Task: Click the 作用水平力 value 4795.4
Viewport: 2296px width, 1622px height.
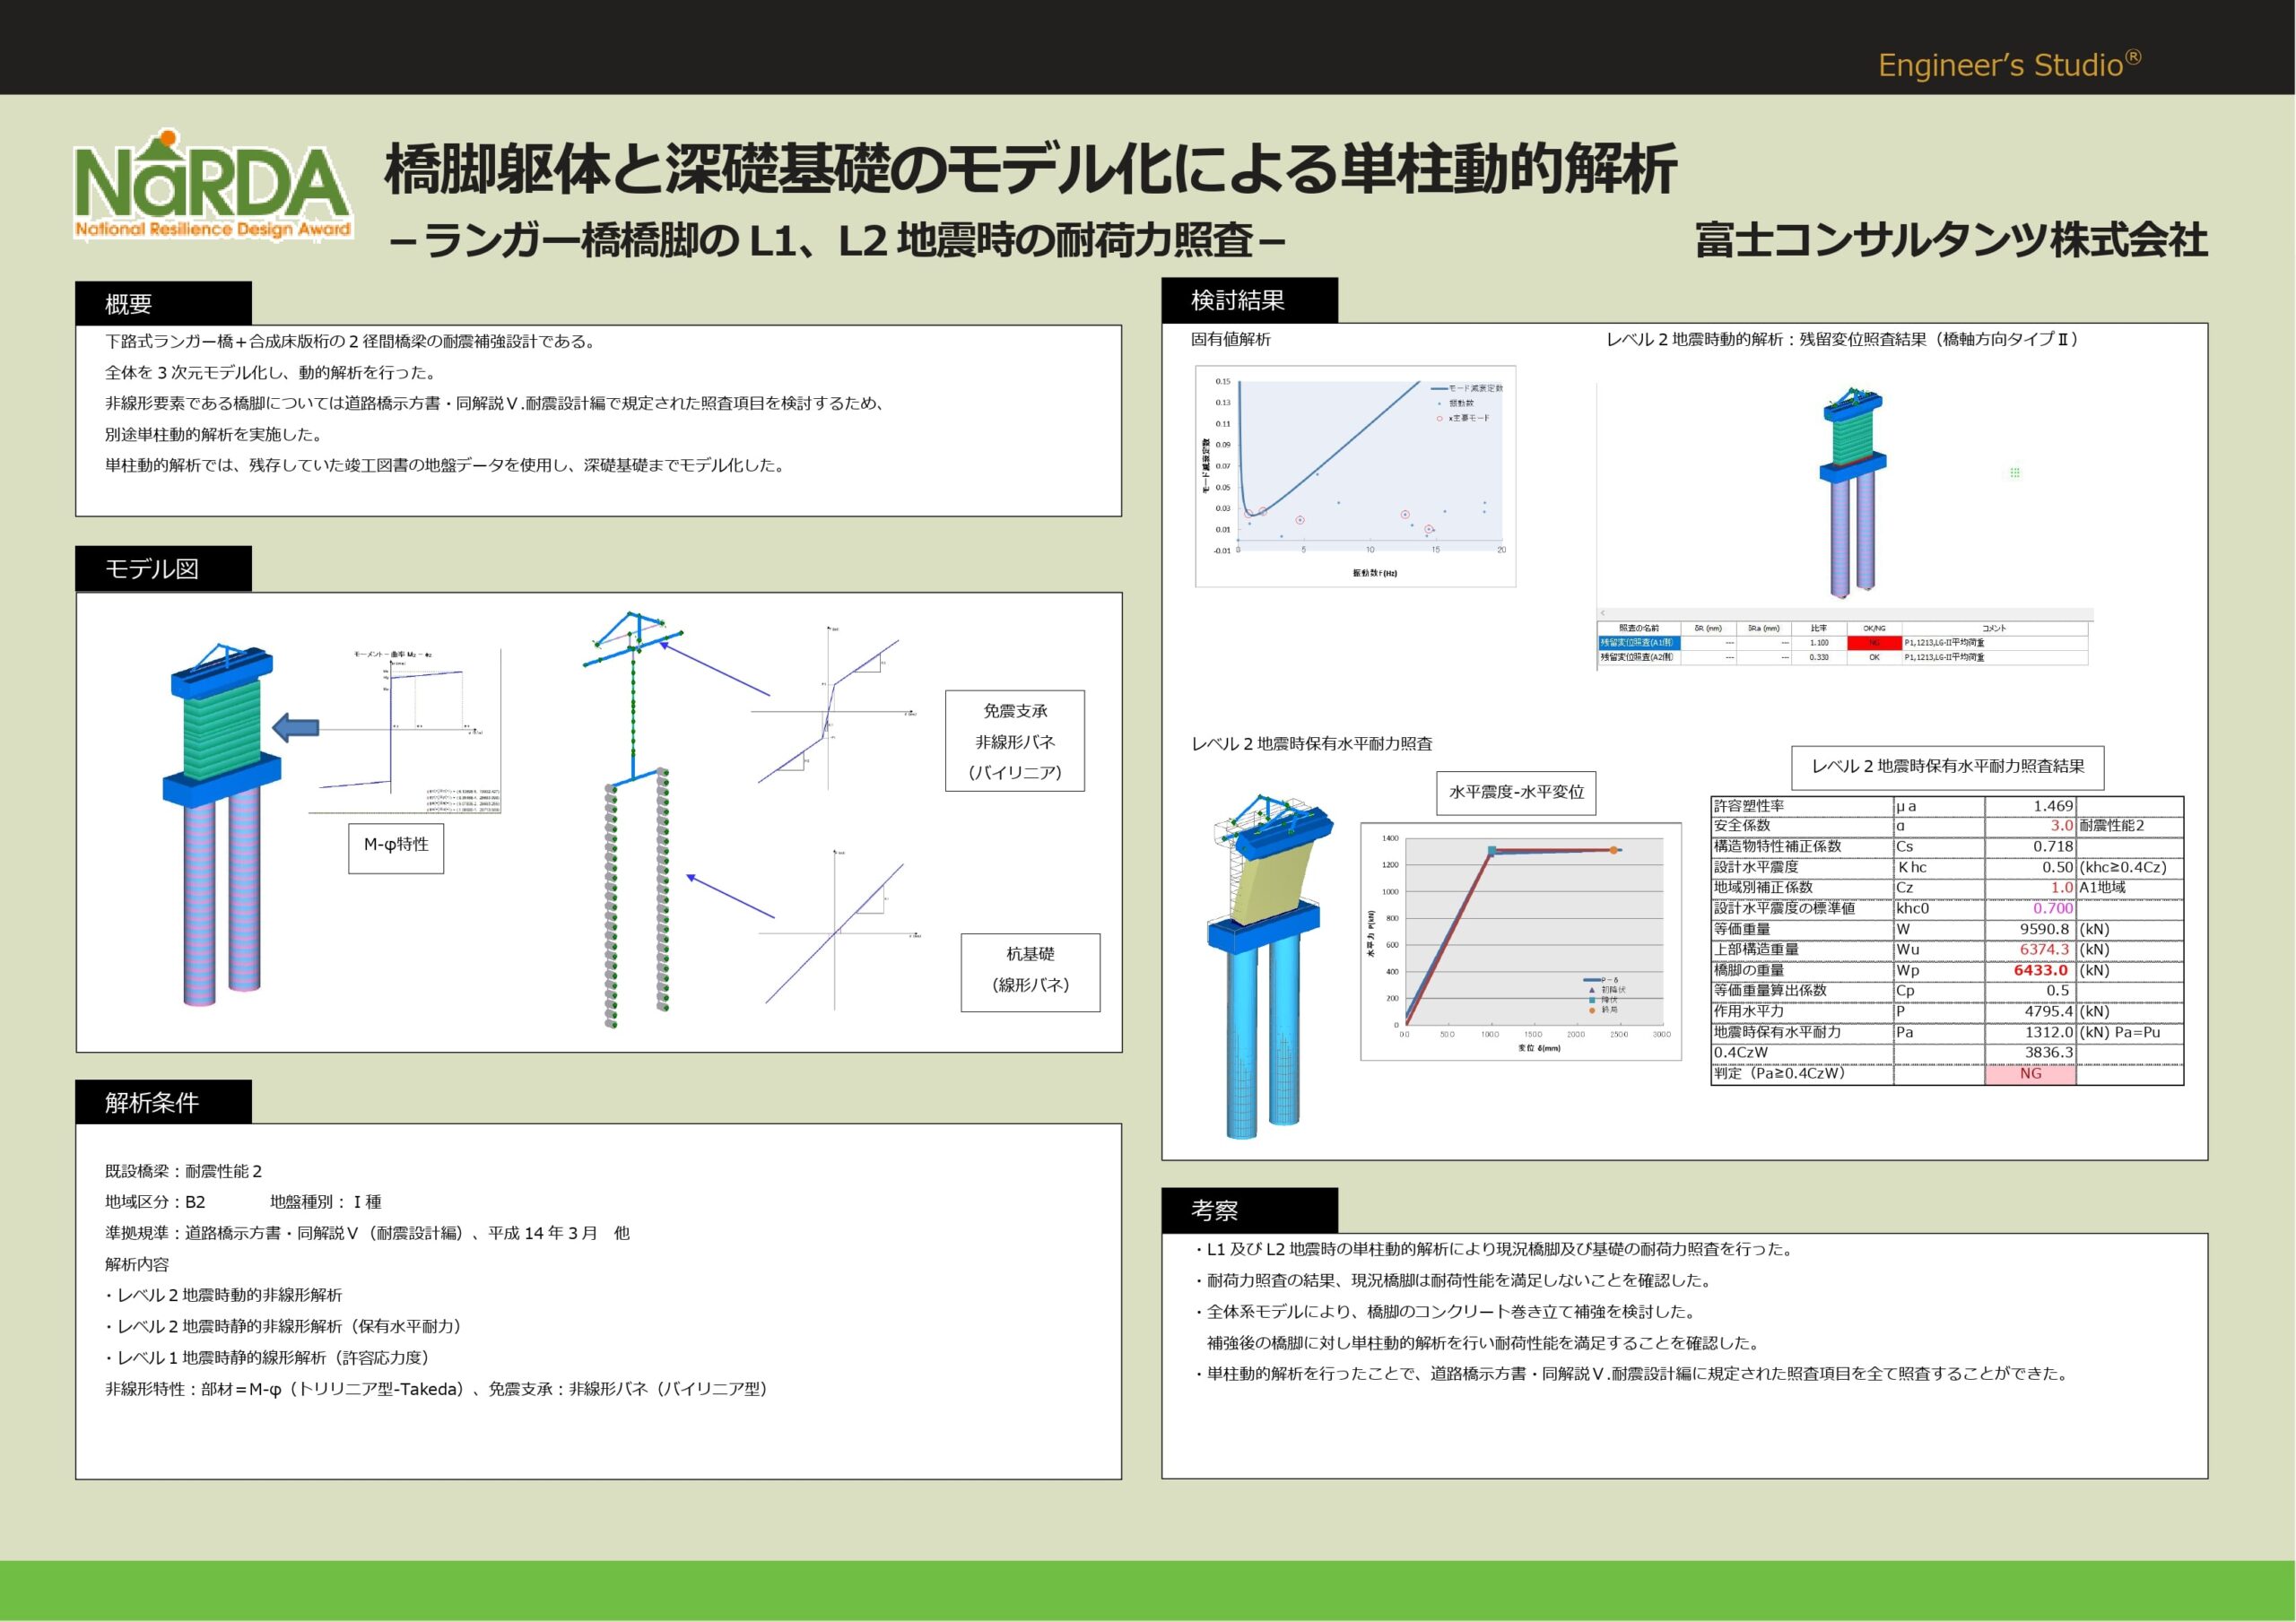Action: click(x=2047, y=1012)
